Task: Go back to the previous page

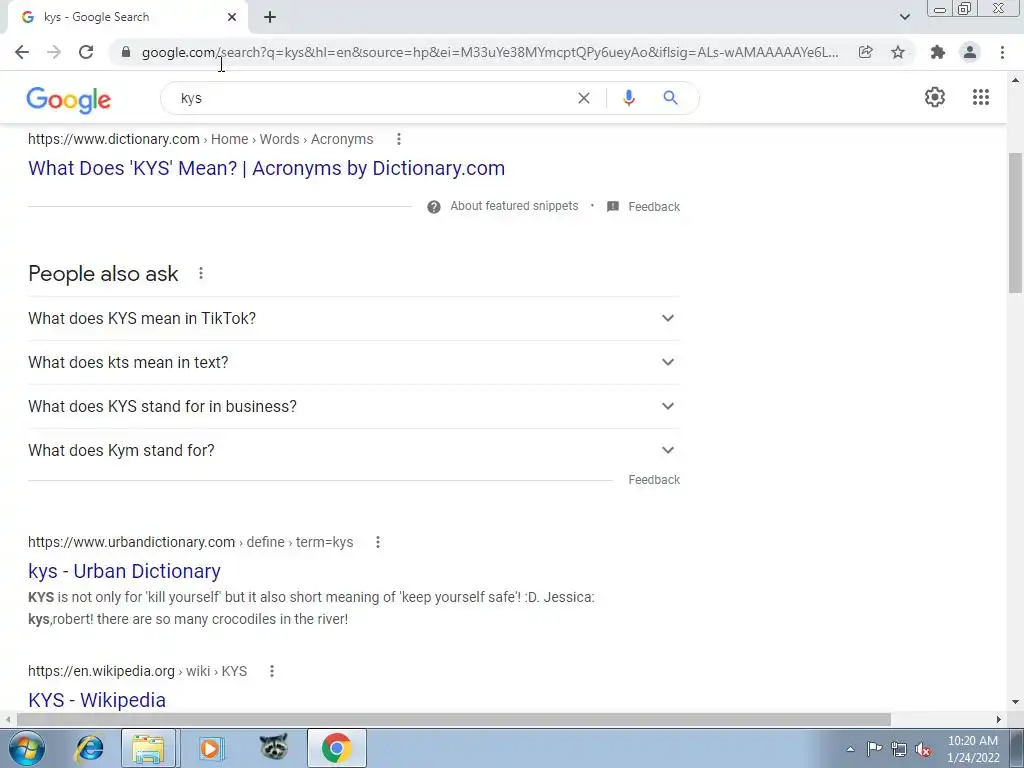Action: [x=22, y=52]
